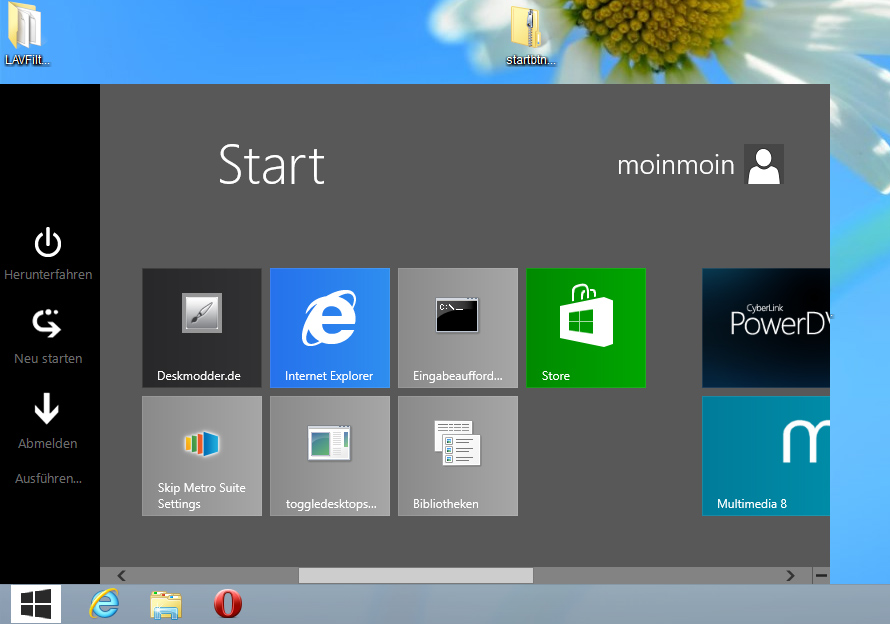The height and width of the screenshot is (624, 890).
Task: Open Opera browser from the taskbar
Action: (x=228, y=604)
